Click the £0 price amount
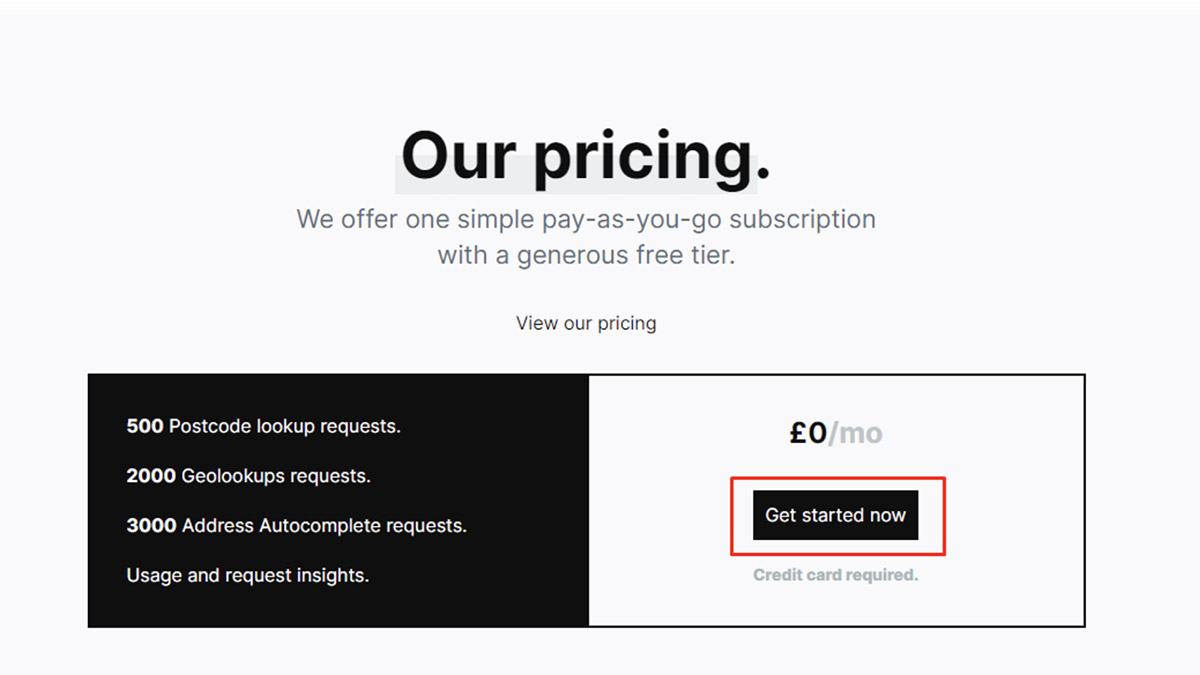Image resolution: width=1200 pixels, height=675 pixels. pyautogui.click(x=808, y=433)
